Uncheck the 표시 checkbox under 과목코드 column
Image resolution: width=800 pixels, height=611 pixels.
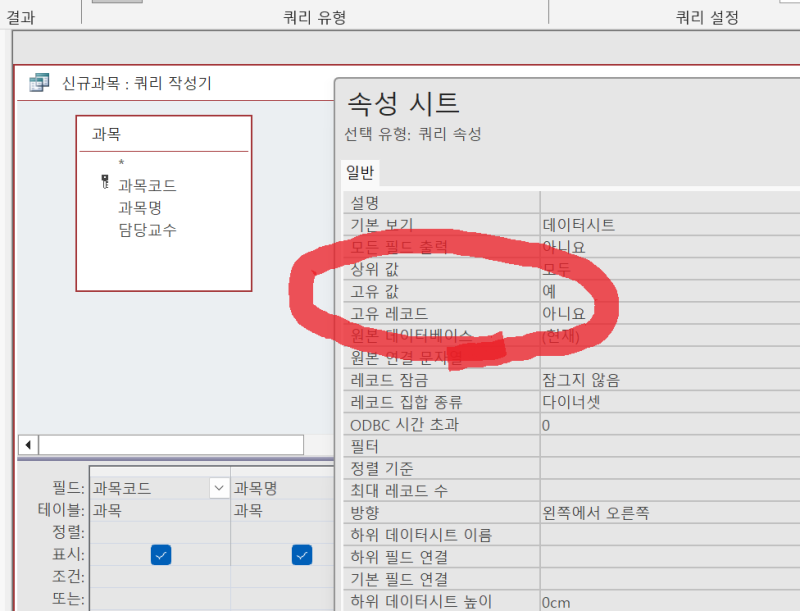[x=161, y=555]
